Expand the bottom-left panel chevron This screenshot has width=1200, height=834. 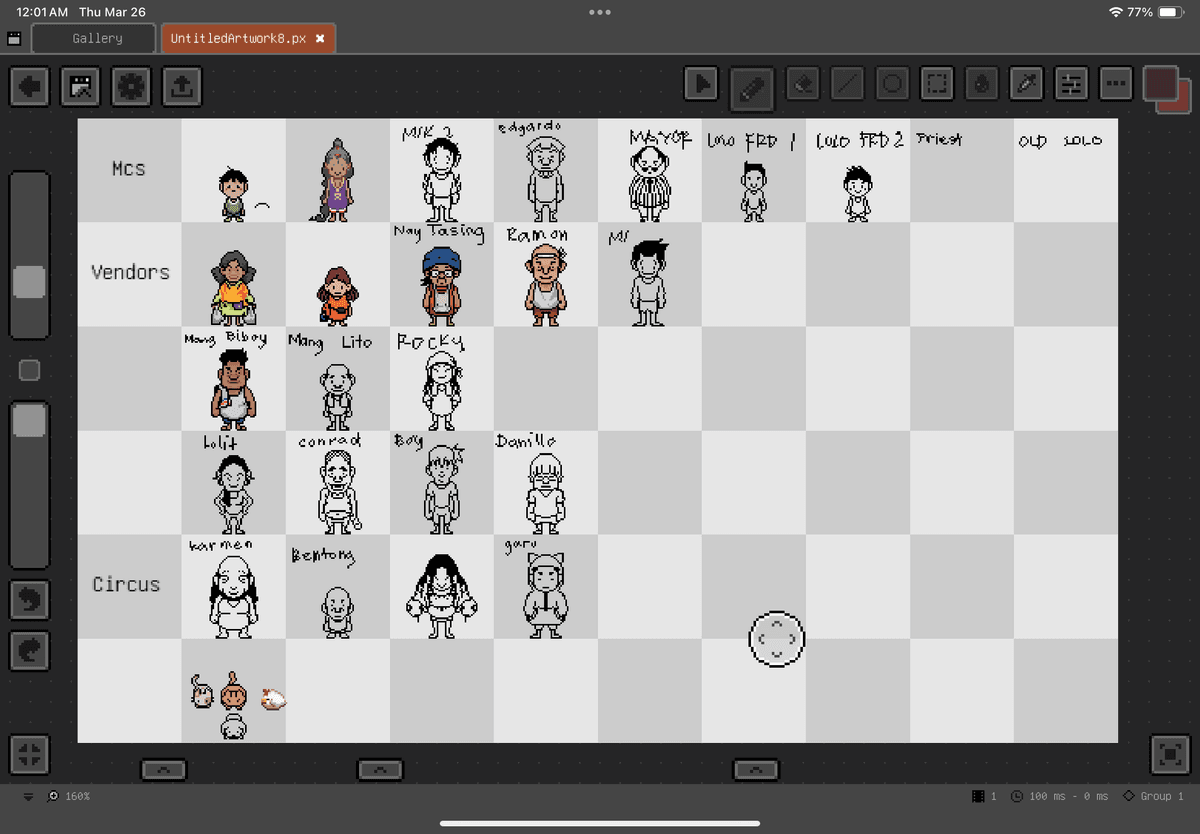pyautogui.click(x=164, y=769)
